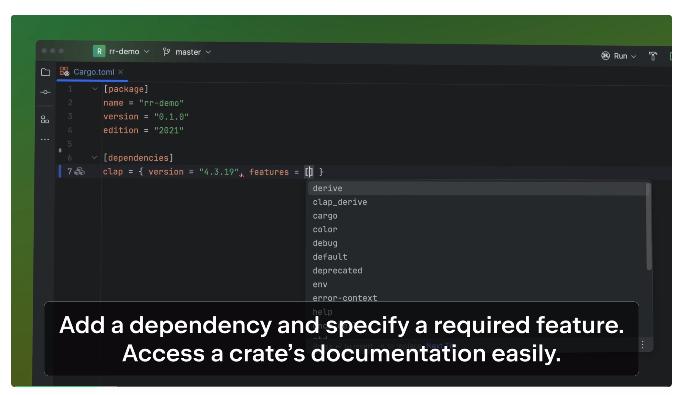Click the Build hammer icon

[x=653, y=56]
